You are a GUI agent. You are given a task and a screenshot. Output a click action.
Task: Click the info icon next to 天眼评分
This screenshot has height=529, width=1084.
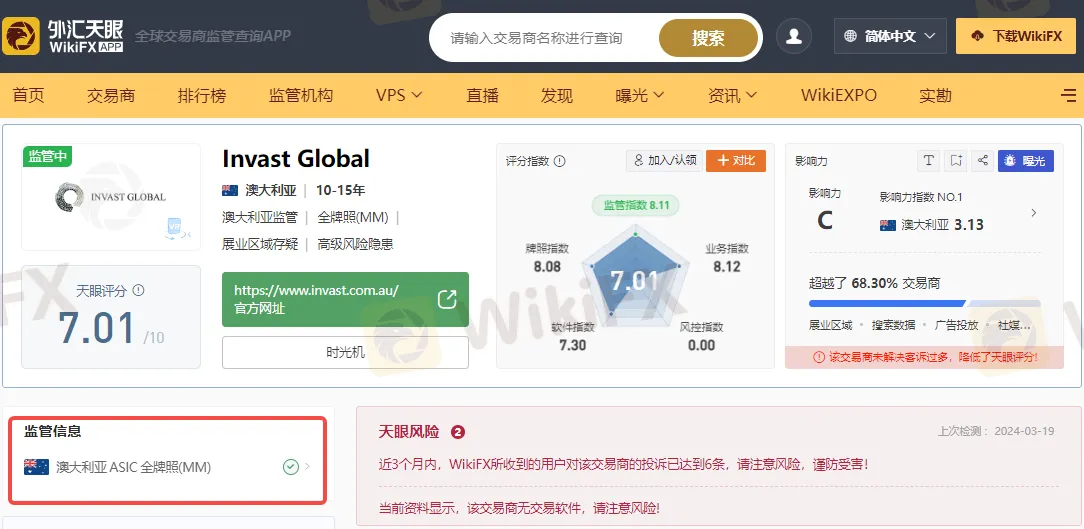tap(138, 291)
